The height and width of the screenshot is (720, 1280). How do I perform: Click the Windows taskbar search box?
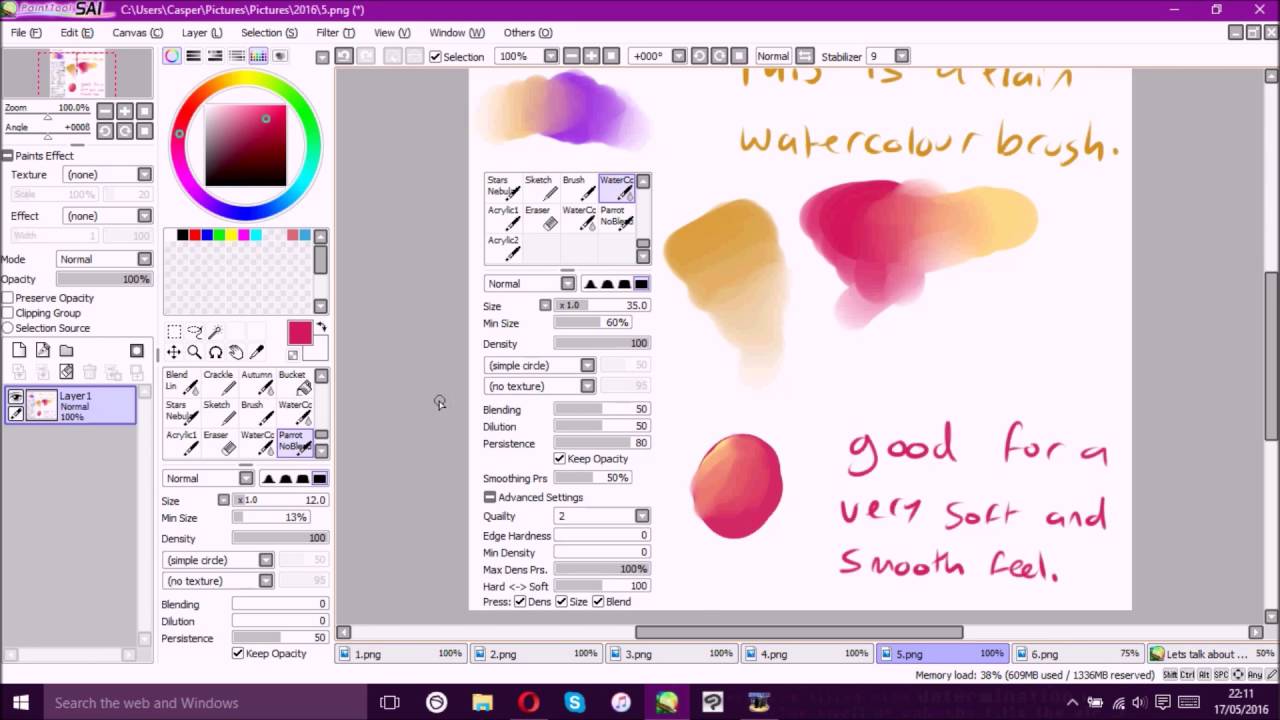205,703
